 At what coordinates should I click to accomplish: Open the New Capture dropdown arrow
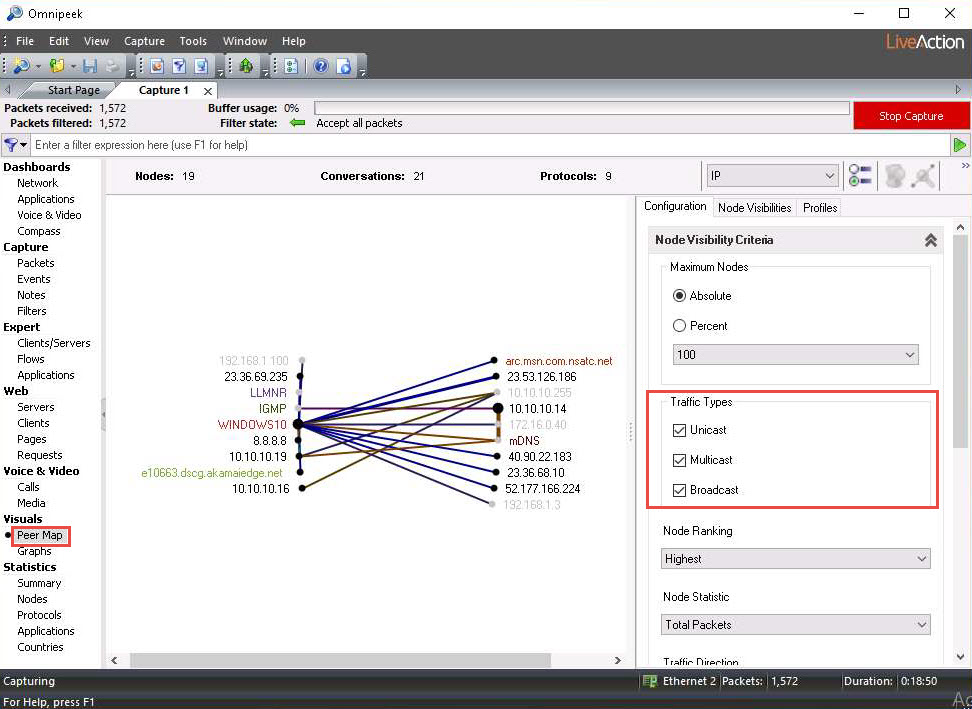(x=38, y=66)
